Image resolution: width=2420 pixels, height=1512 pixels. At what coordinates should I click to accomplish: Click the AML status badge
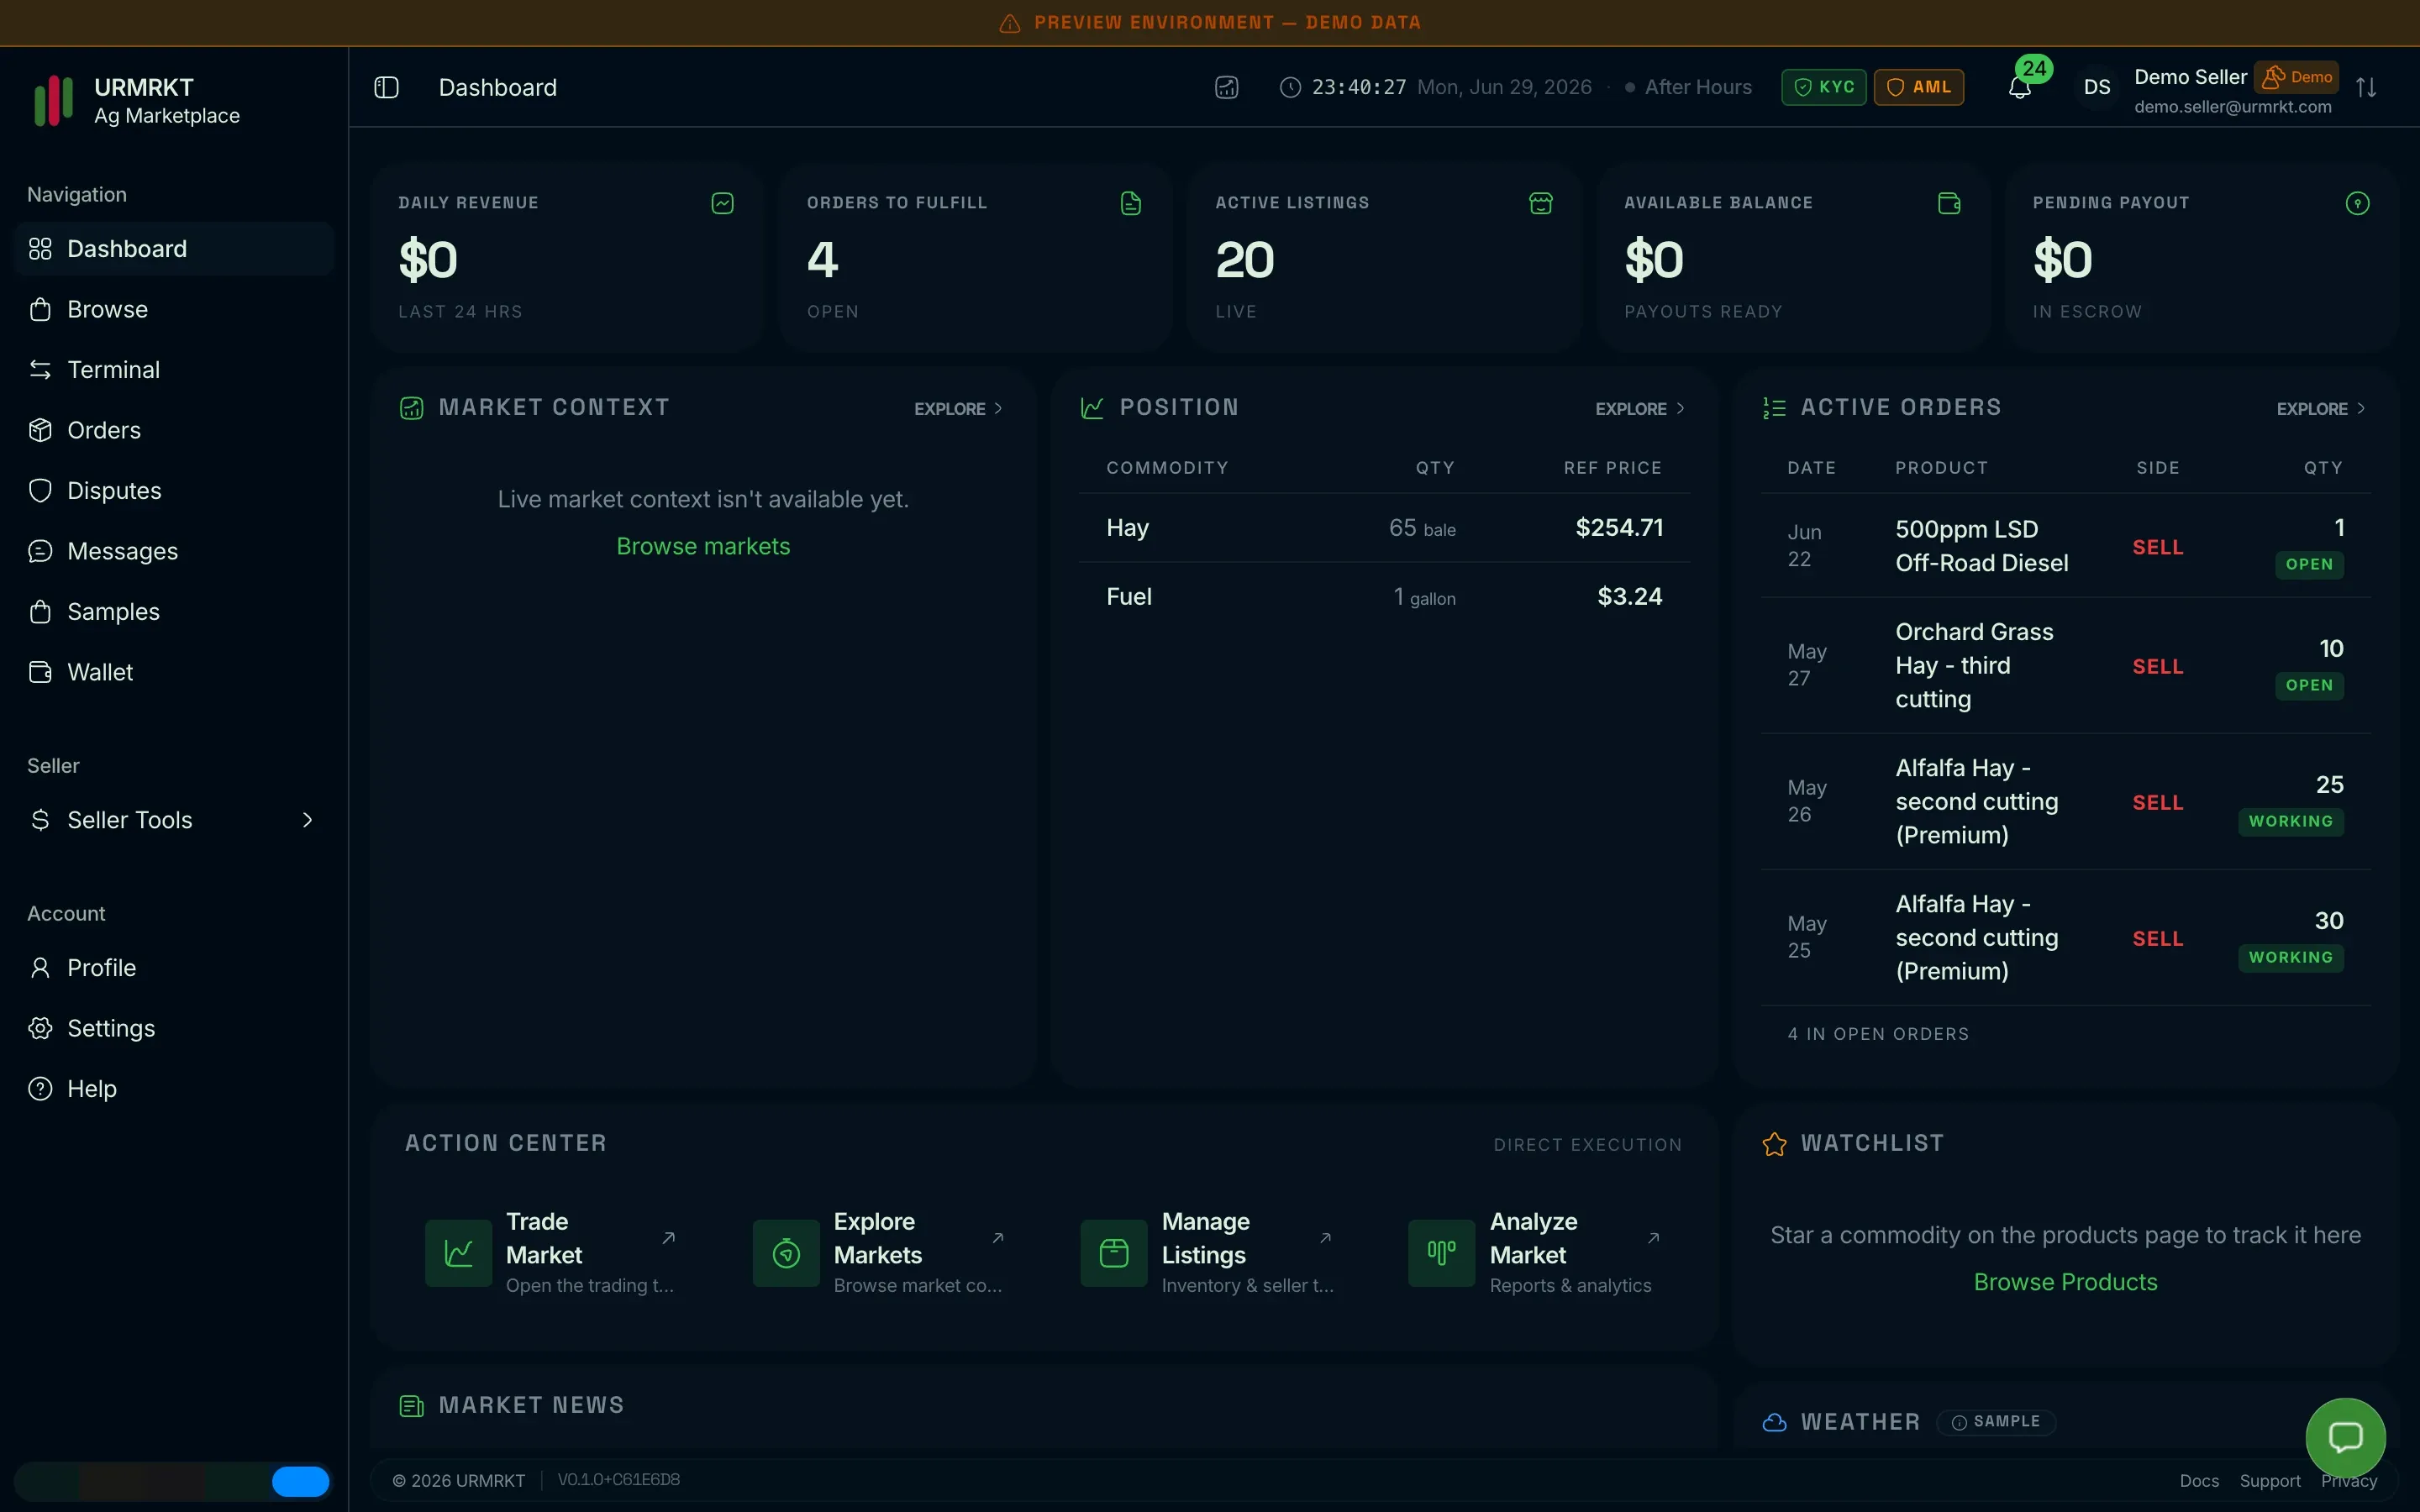pos(1918,87)
